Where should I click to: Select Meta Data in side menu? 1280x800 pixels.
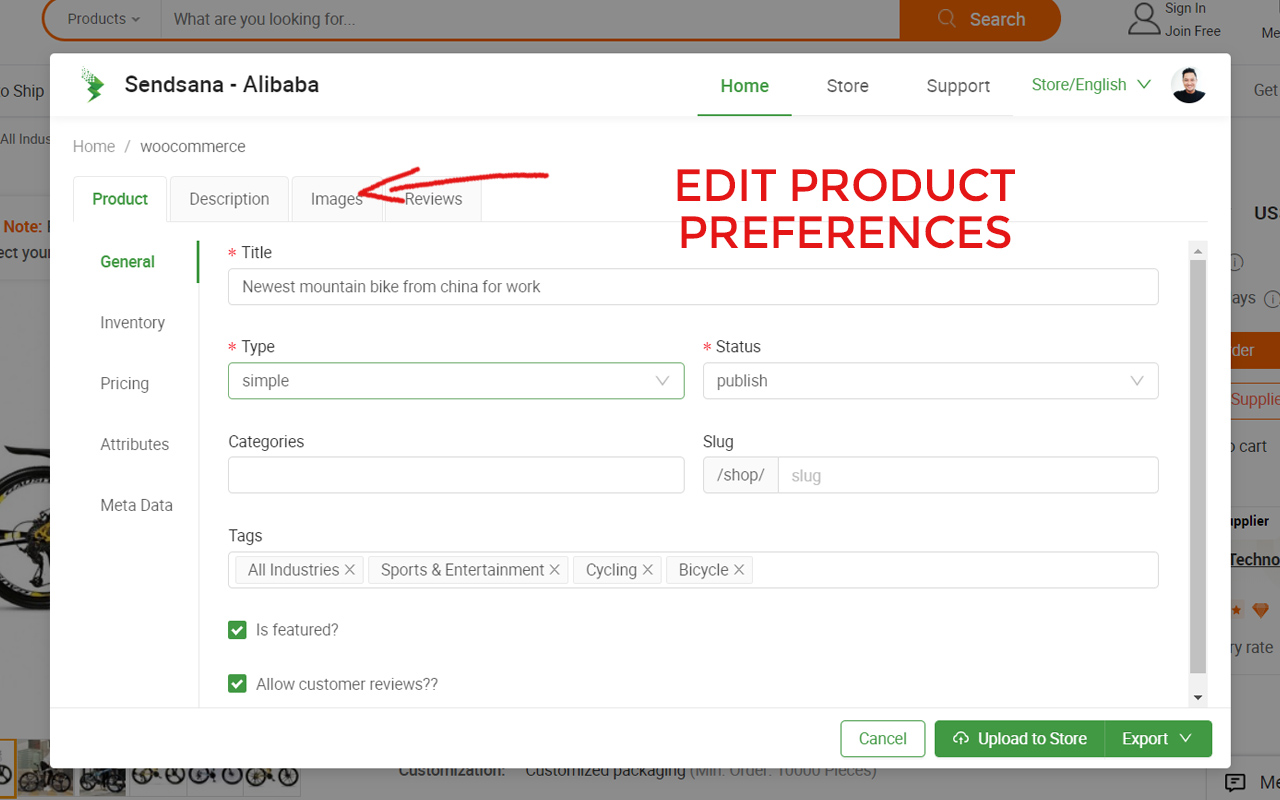[137, 506]
